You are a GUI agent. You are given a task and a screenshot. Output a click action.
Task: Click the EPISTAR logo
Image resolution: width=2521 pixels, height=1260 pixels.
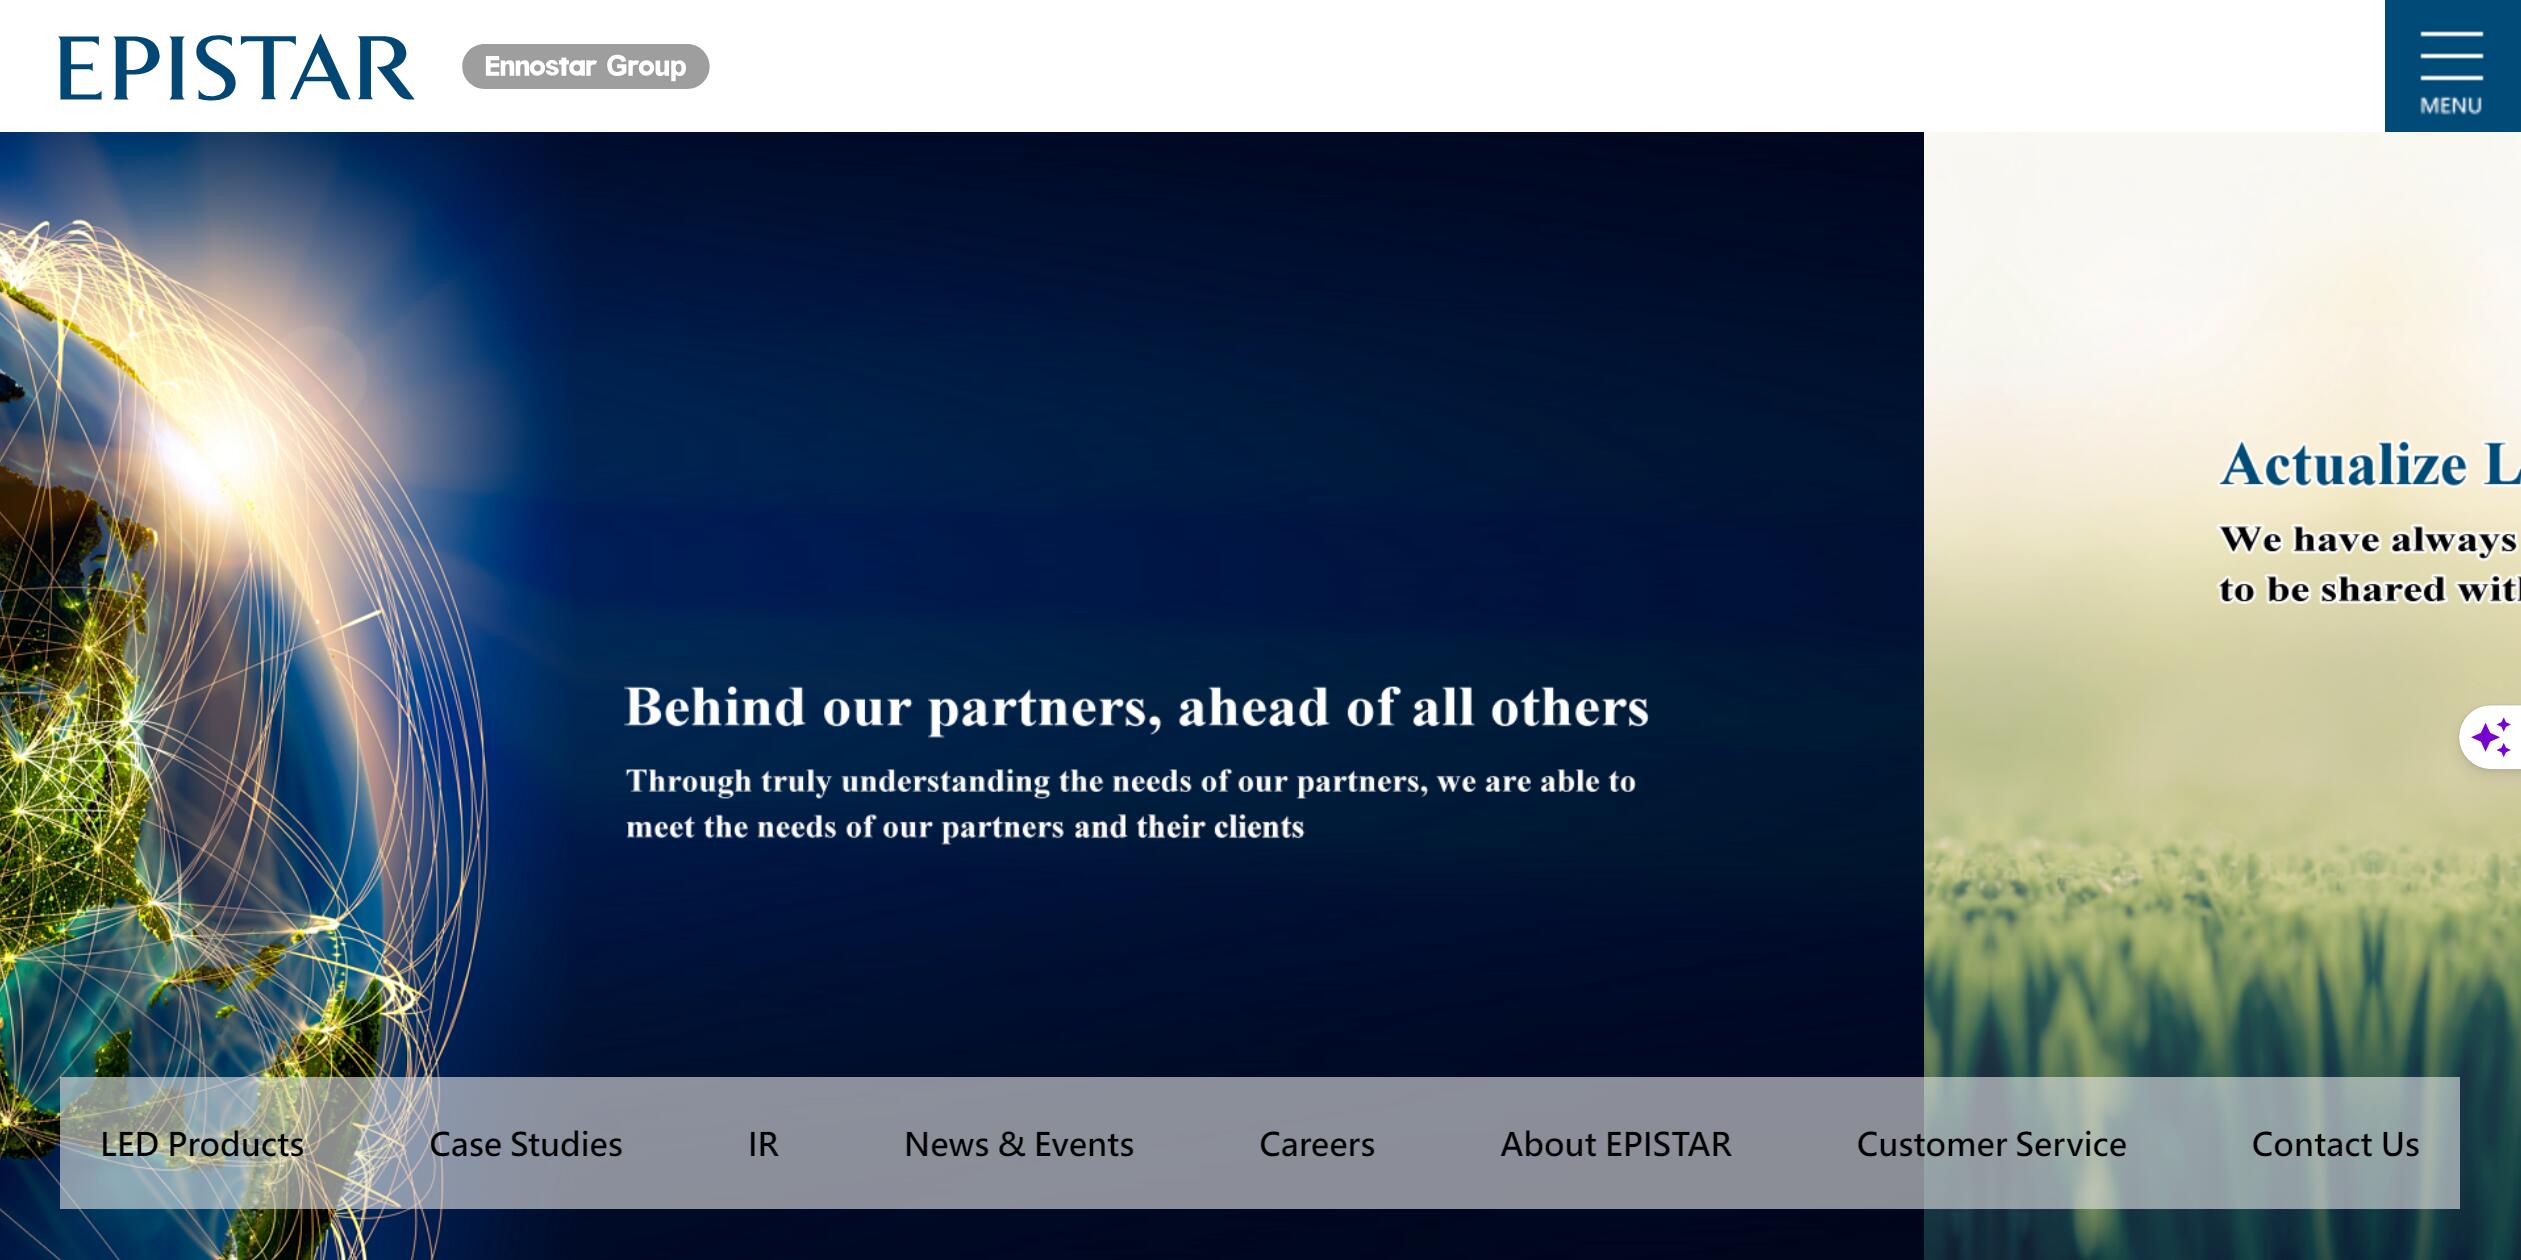click(x=236, y=68)
